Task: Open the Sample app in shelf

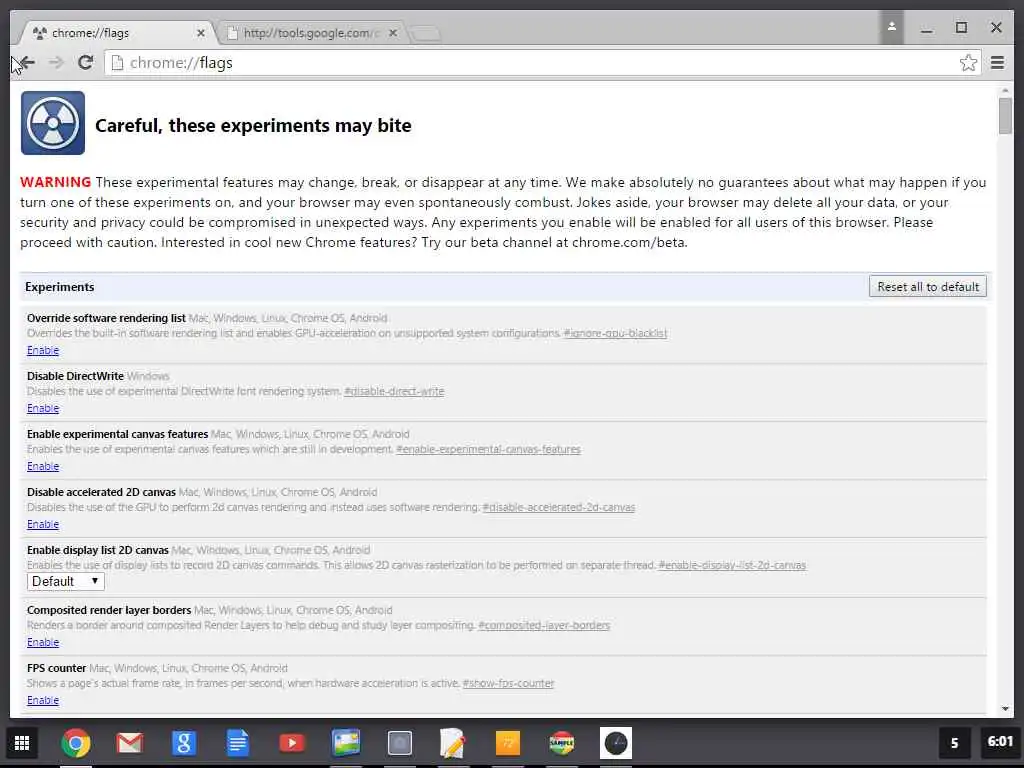Action: pos(562,743)
